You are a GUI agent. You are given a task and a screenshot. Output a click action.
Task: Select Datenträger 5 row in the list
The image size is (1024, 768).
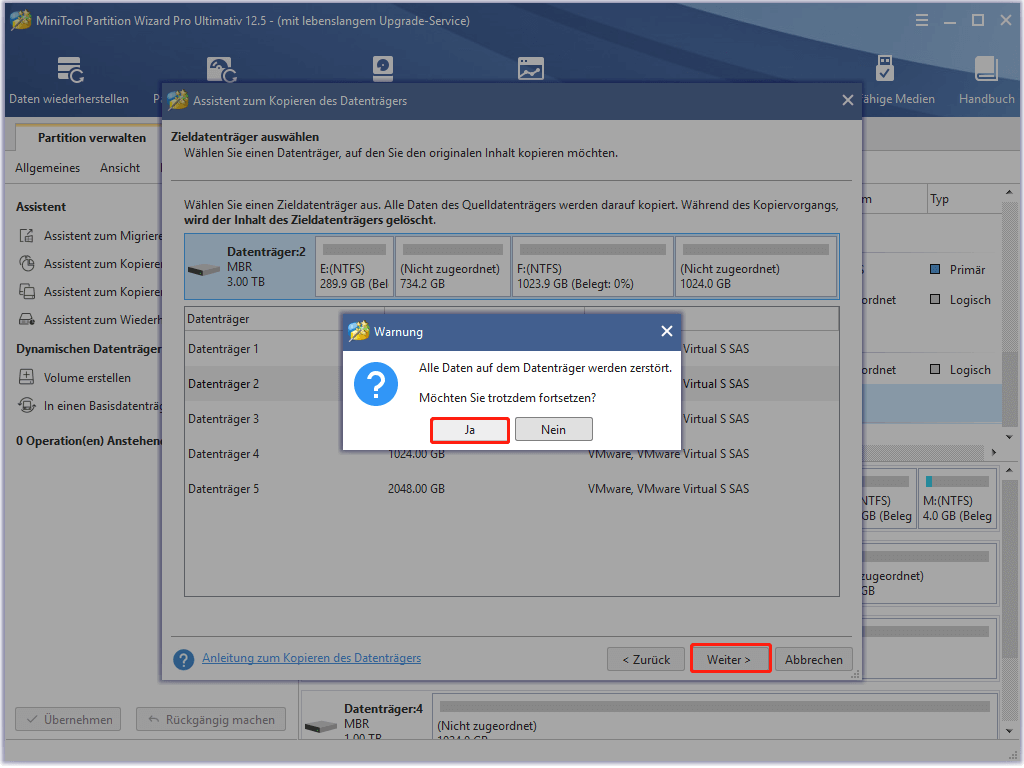click(x=511, y=488)
